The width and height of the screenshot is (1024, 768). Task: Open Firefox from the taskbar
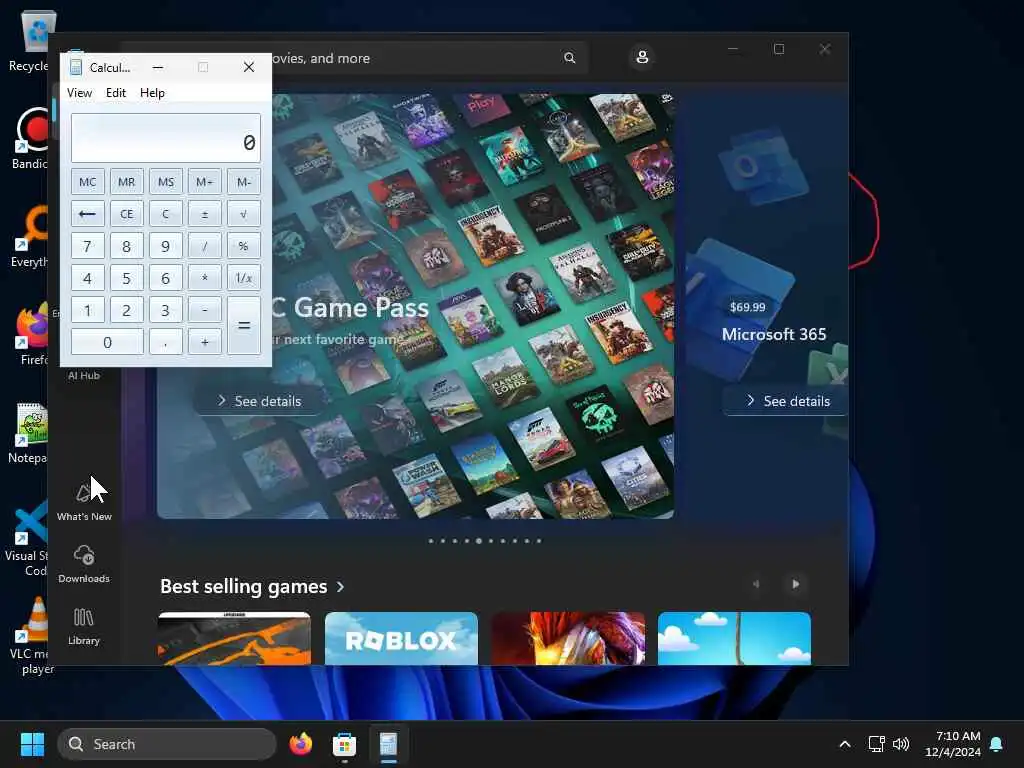[x=300, y=744]
